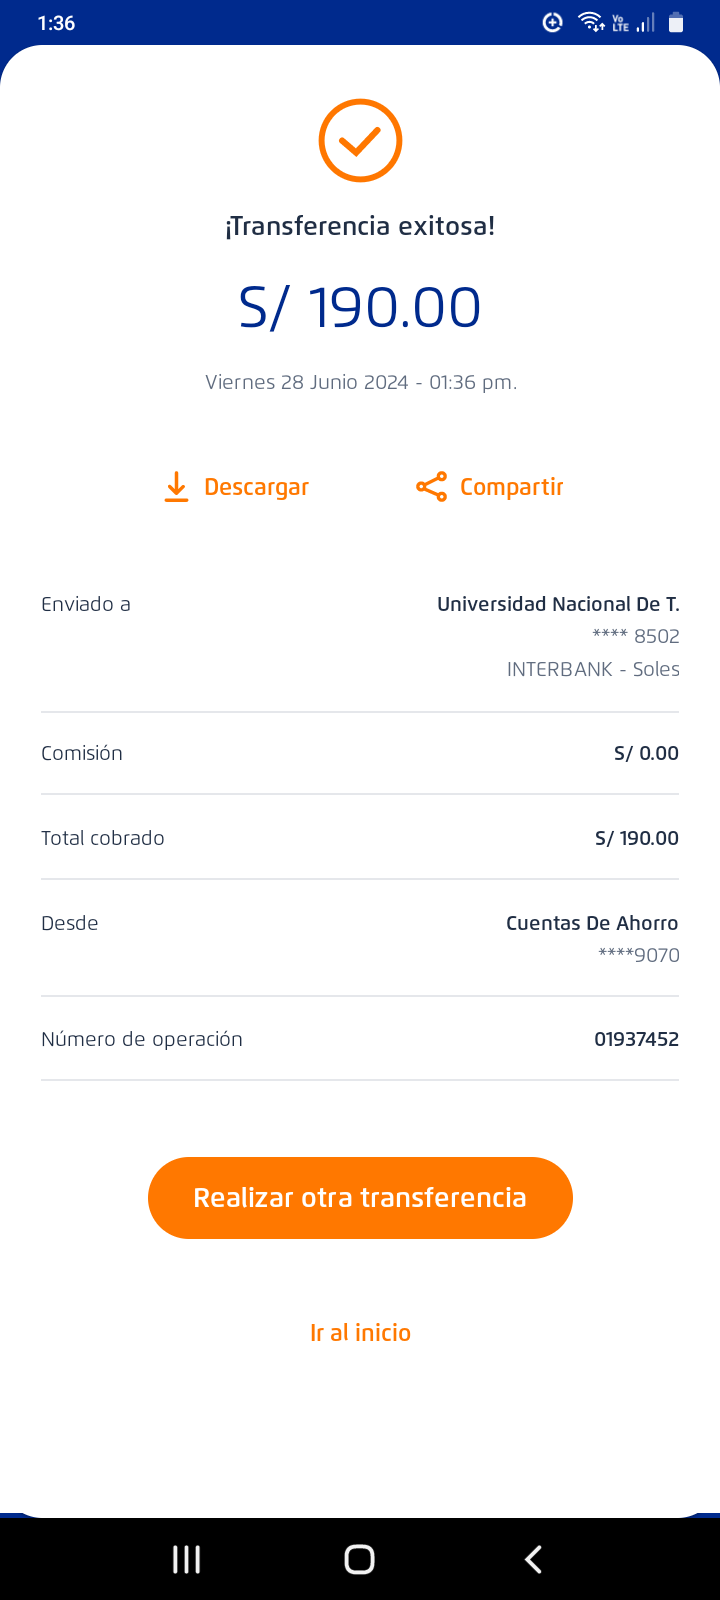
Task: Tap the status bar clock
Action: [56, 23]
